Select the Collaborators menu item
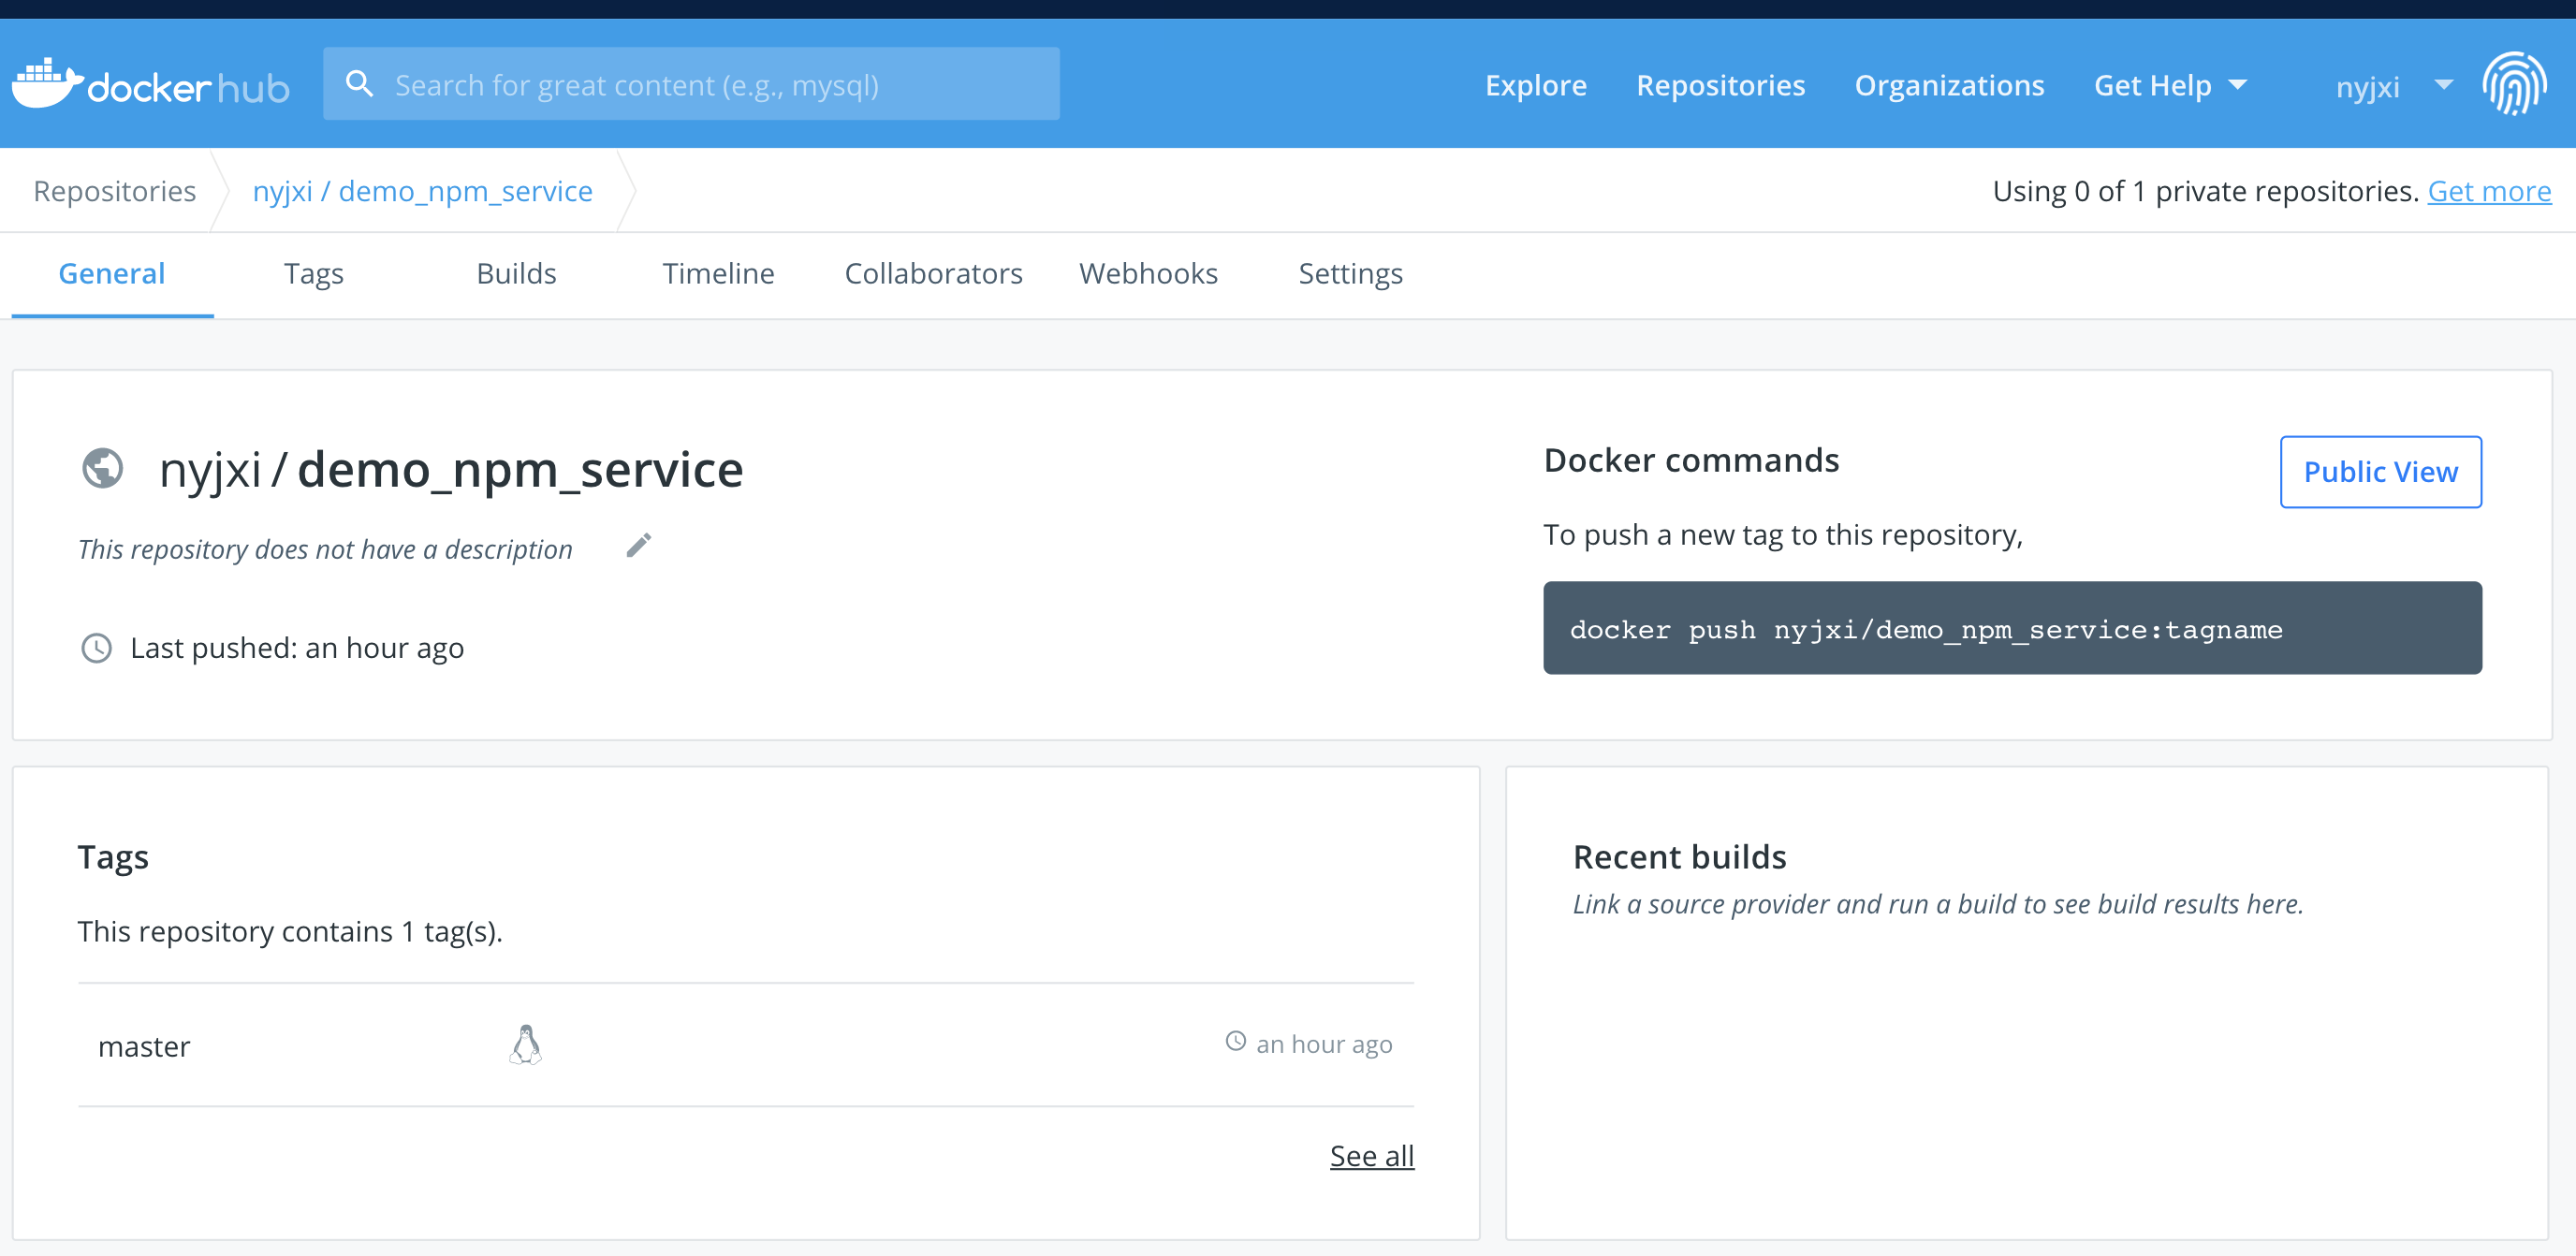This screenshot has height=1256, width=2576. pyautogui.click(x=933, y=274)
